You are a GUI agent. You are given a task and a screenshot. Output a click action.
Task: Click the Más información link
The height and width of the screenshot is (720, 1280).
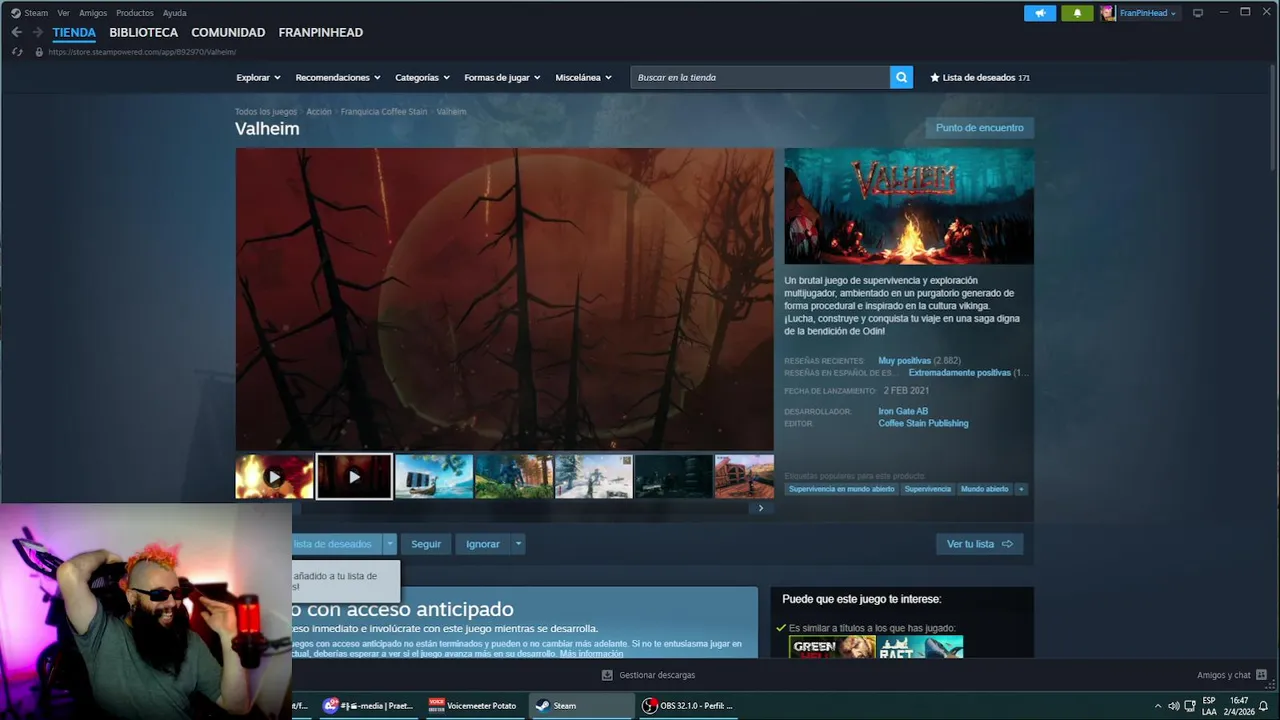pyautogui.click(x=591, y=654)
